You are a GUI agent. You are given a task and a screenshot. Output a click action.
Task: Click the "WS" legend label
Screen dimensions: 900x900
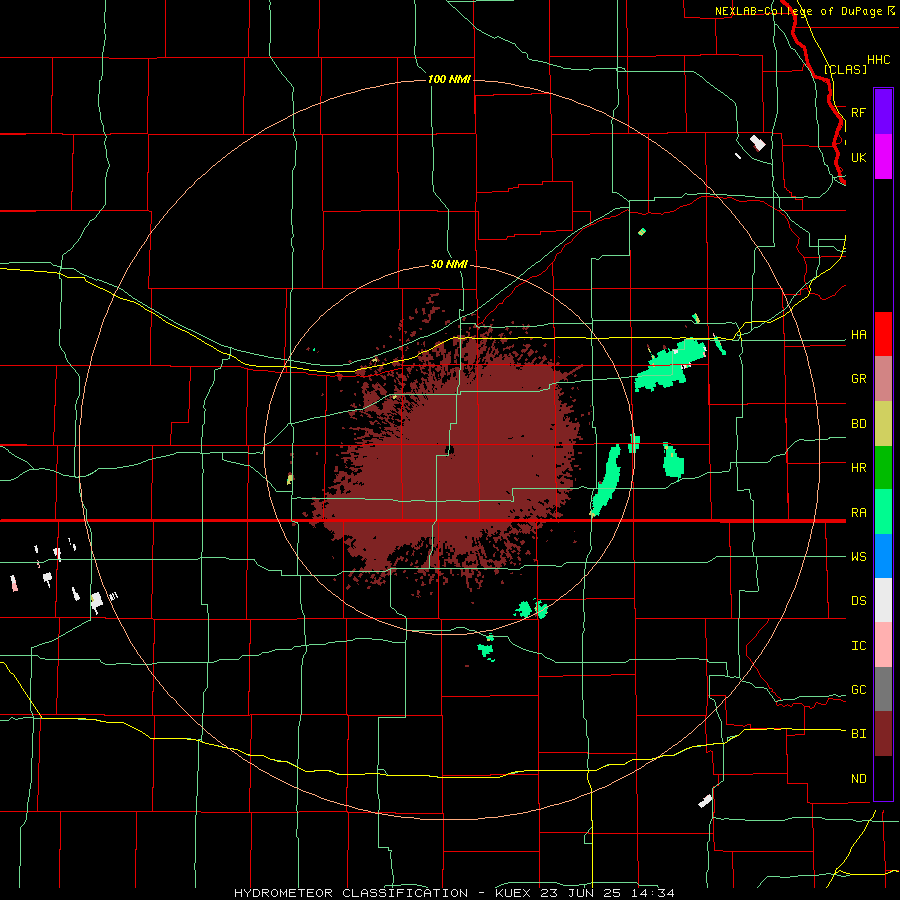click(858, 557)
